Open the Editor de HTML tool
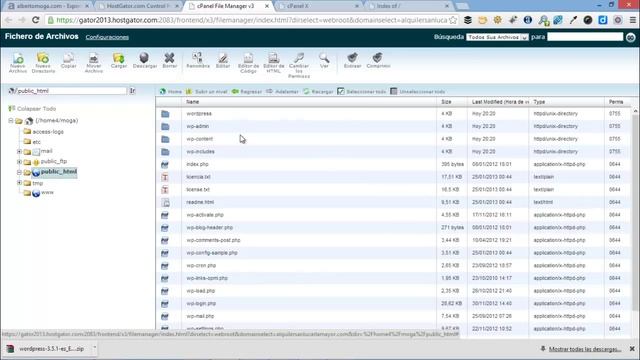The width and height of the screenshot is (640, 360). tap(273, 62)
